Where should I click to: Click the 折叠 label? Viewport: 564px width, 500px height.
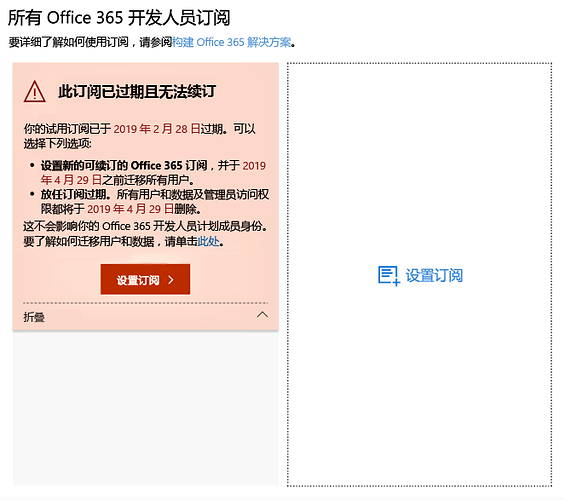[34, 317]
